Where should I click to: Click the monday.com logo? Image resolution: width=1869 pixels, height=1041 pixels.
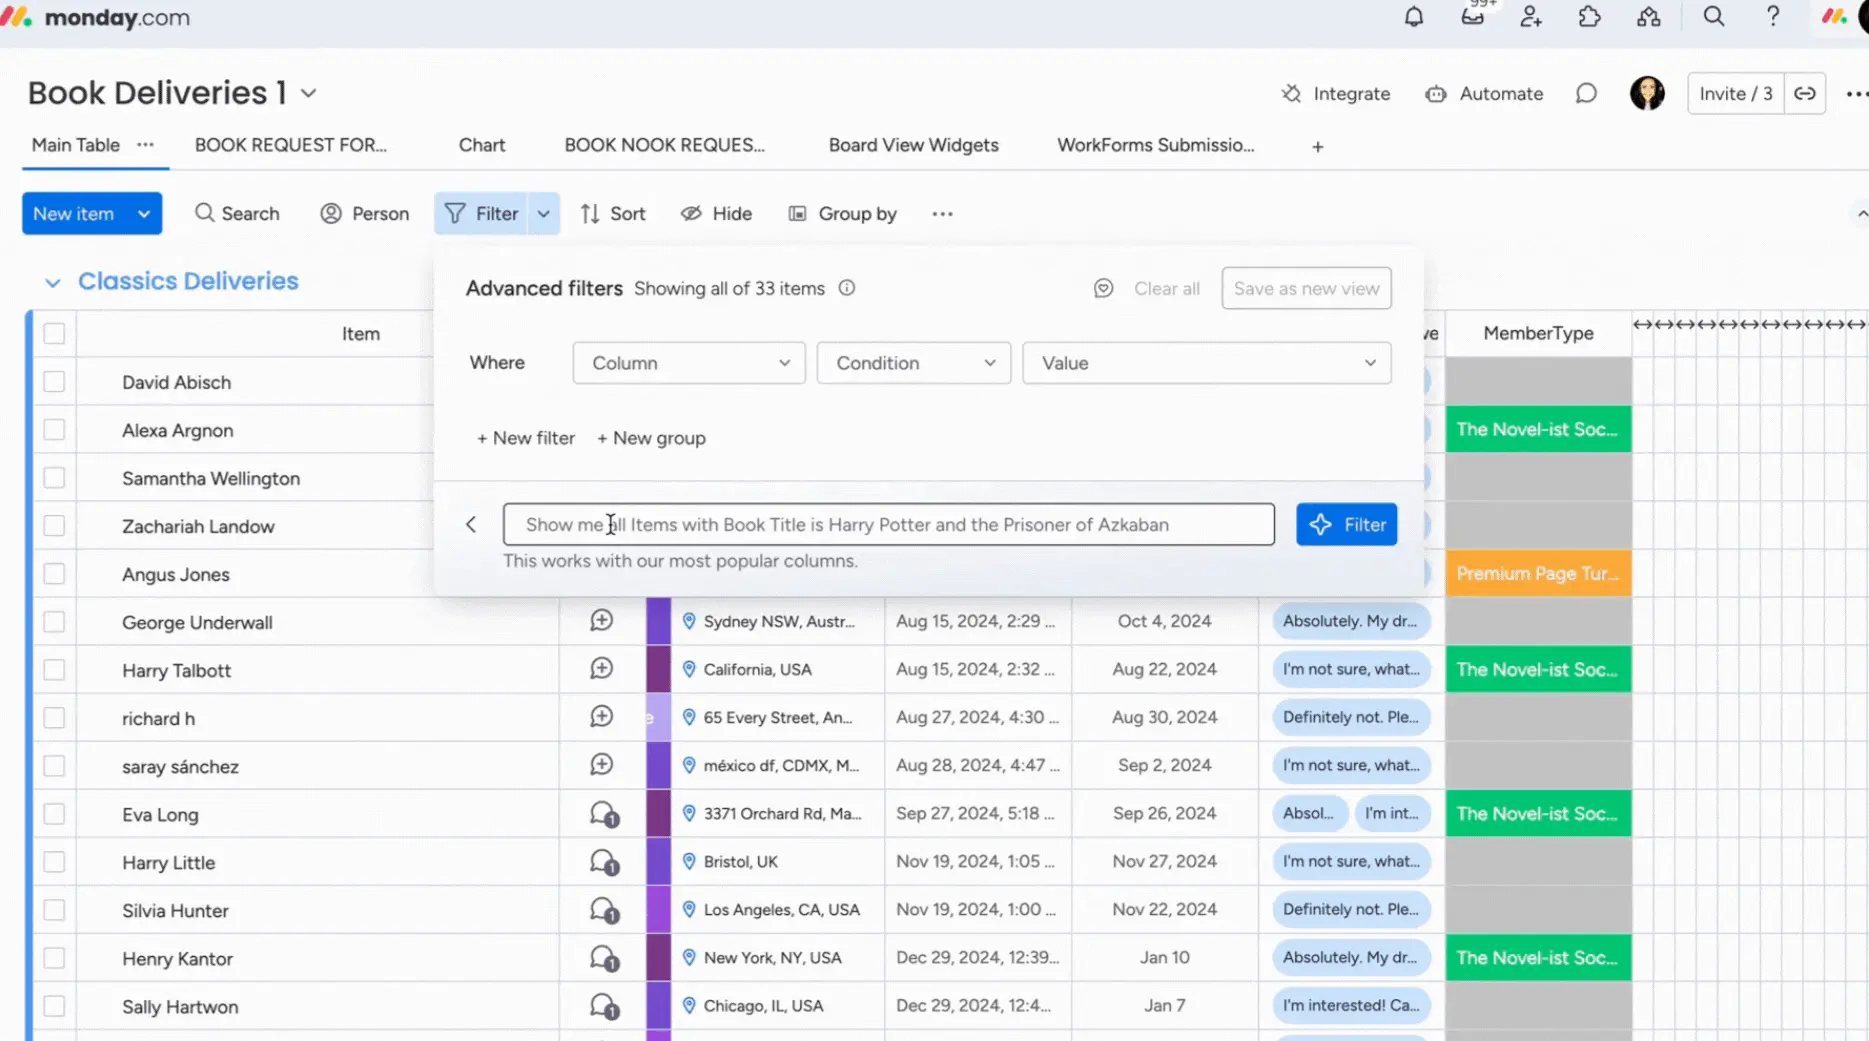[x=96, y=17]
